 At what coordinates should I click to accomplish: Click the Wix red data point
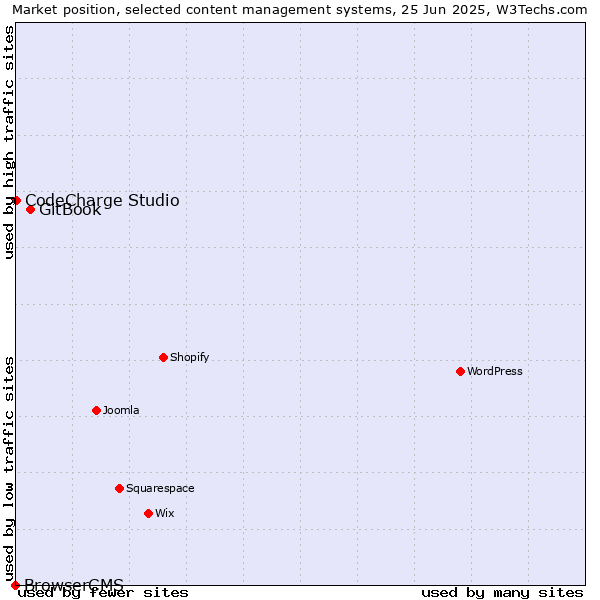coord(148,513)
